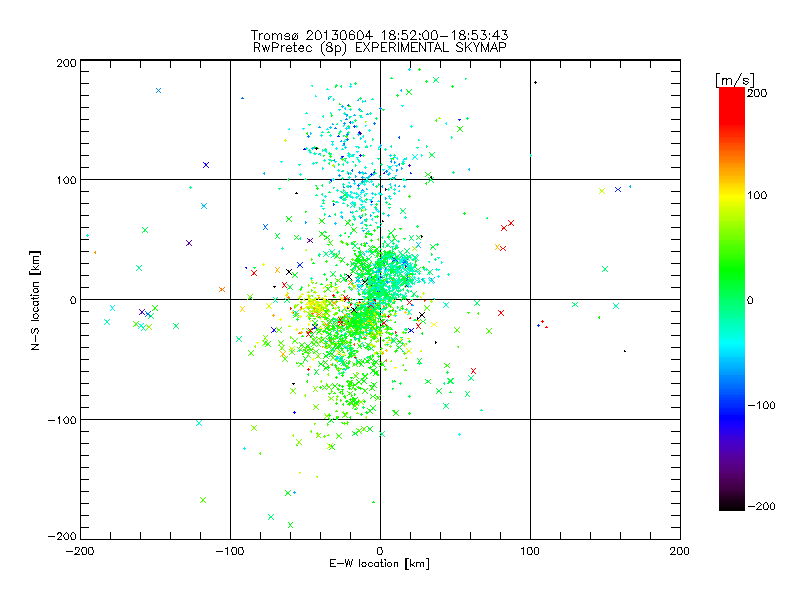Image resolution: width=800 pixels, height=600 pixels.
Task: Click E-W axis tick label "0"
Action: 380,551
